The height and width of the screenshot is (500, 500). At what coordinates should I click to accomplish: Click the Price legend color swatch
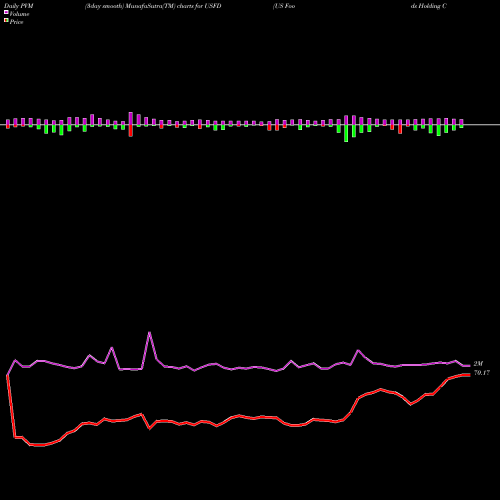[x=6, y=20]
